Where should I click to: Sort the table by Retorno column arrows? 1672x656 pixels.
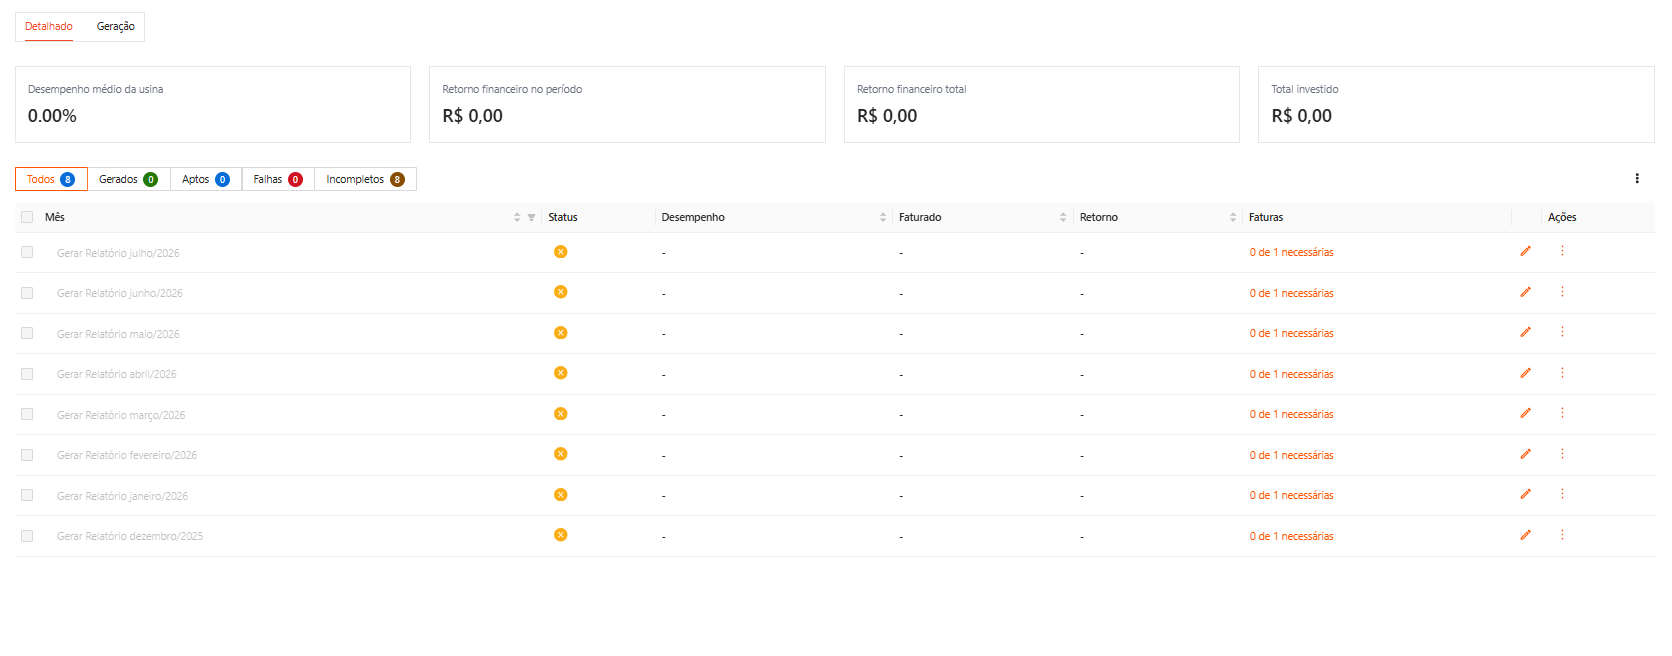tap(1233, 217)
